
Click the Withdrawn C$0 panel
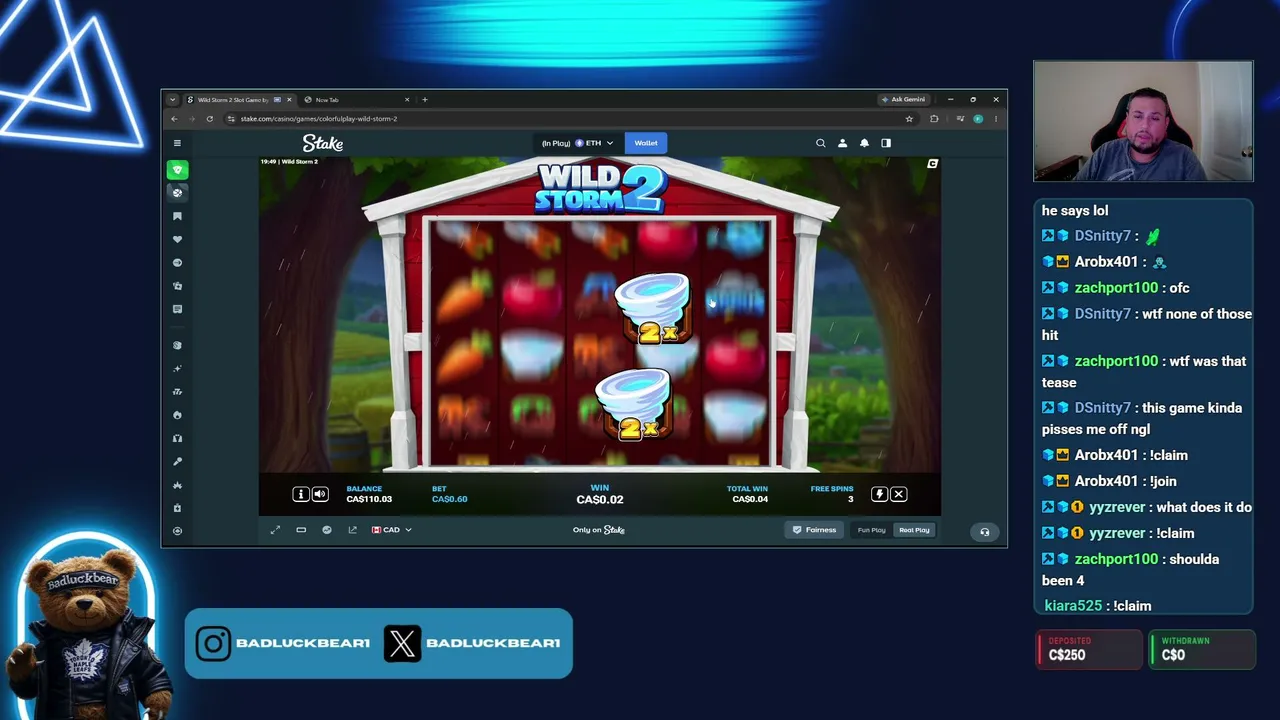click(1202, 649)
